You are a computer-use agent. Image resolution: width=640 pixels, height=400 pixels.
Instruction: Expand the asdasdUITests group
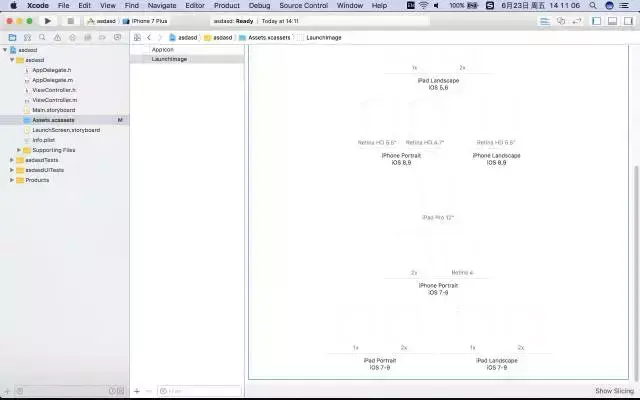(12, 170)
